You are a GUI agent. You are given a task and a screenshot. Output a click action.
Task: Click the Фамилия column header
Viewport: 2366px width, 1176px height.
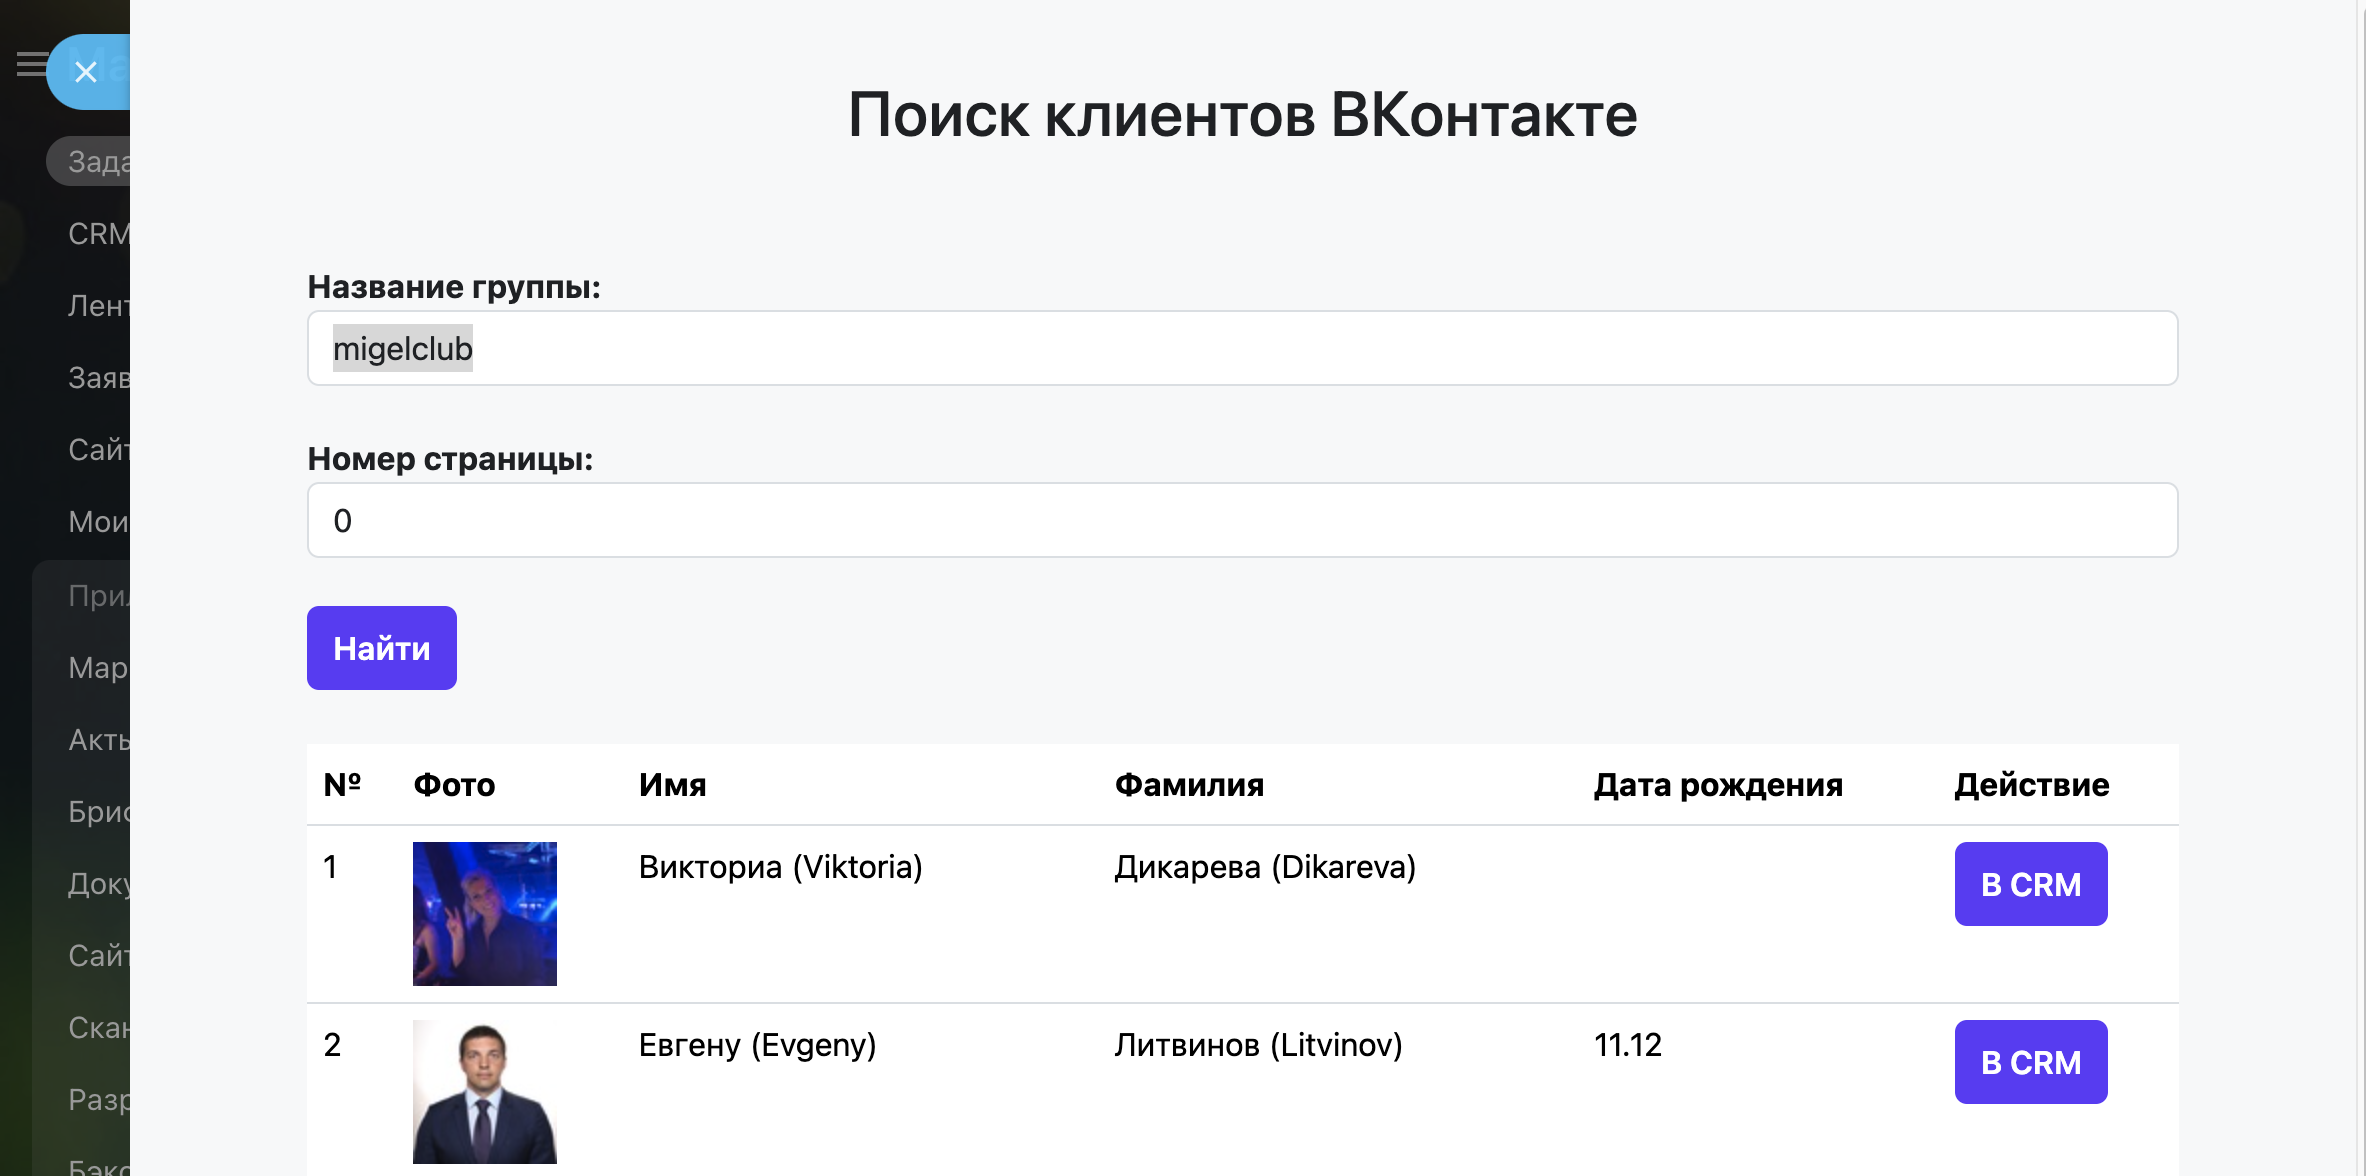click(x=1189, y=785)
